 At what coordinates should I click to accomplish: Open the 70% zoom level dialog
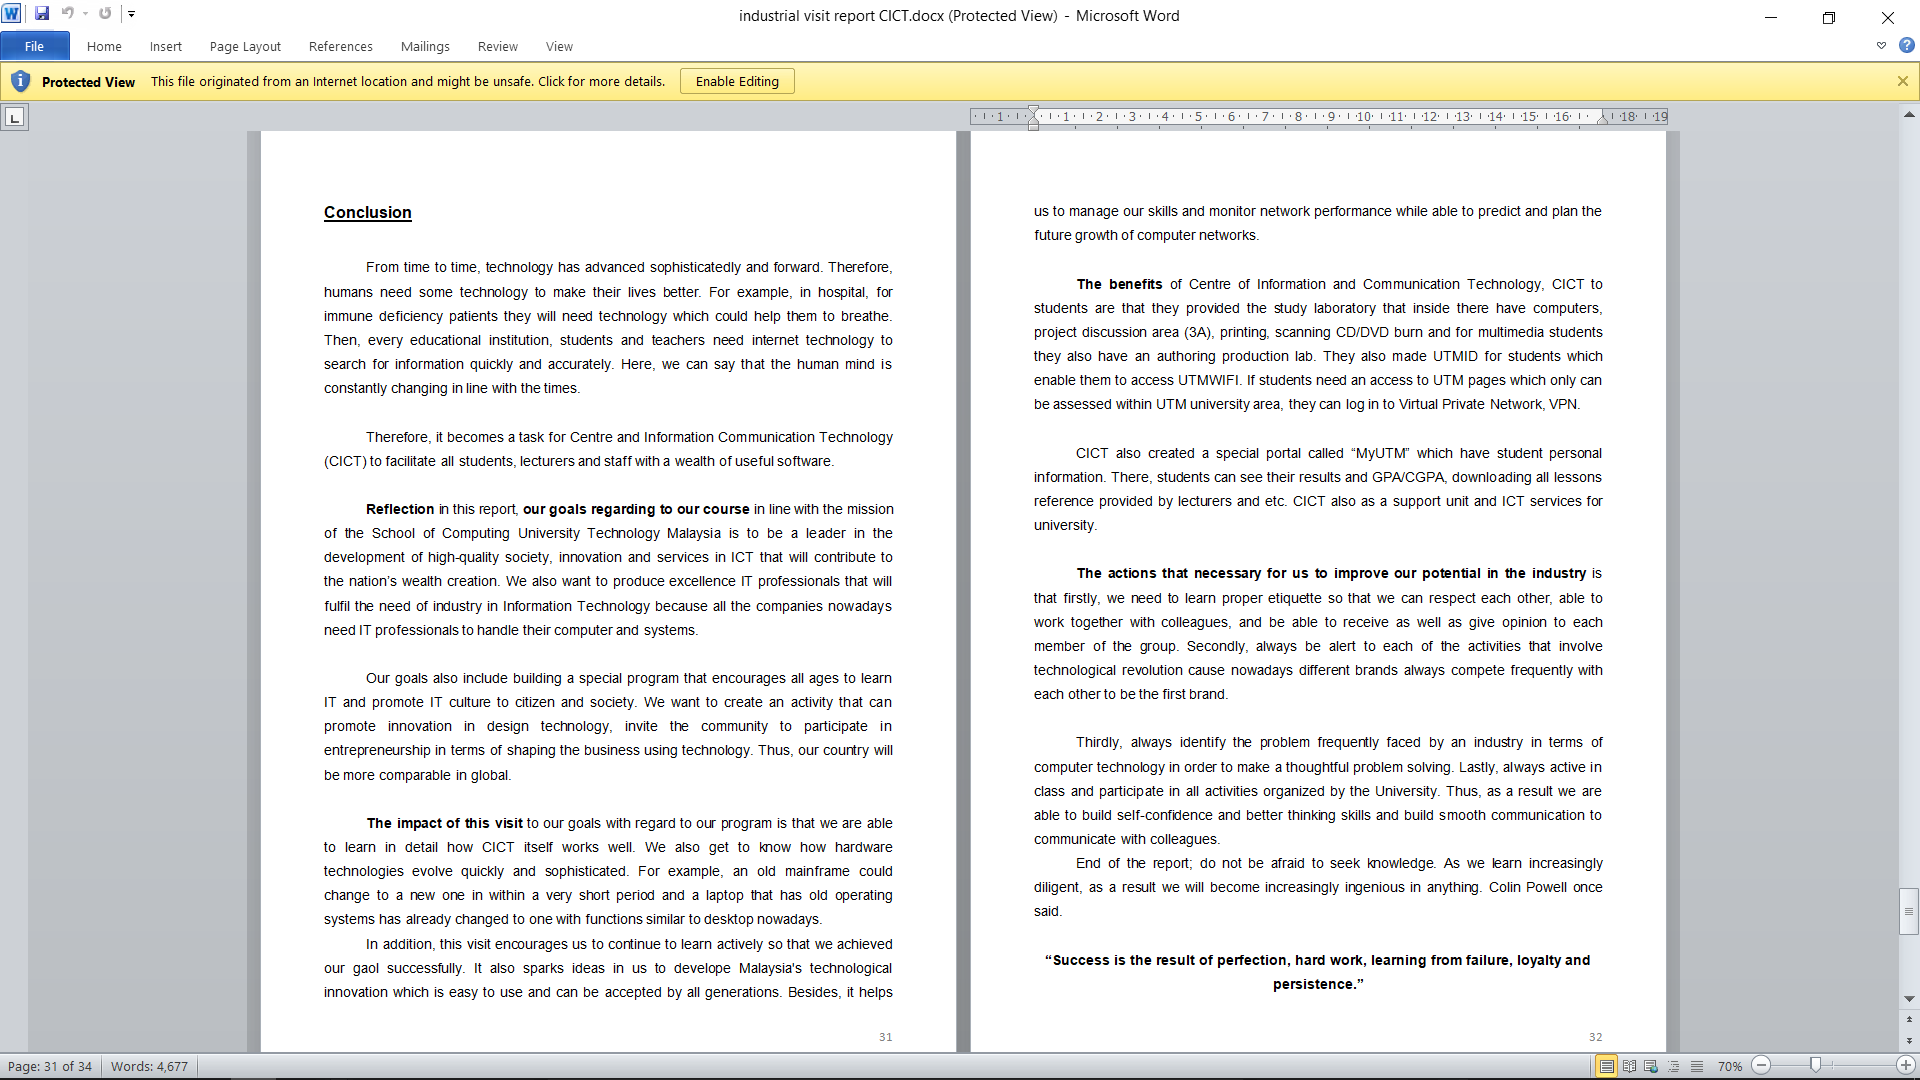tap(1729, 1066)
